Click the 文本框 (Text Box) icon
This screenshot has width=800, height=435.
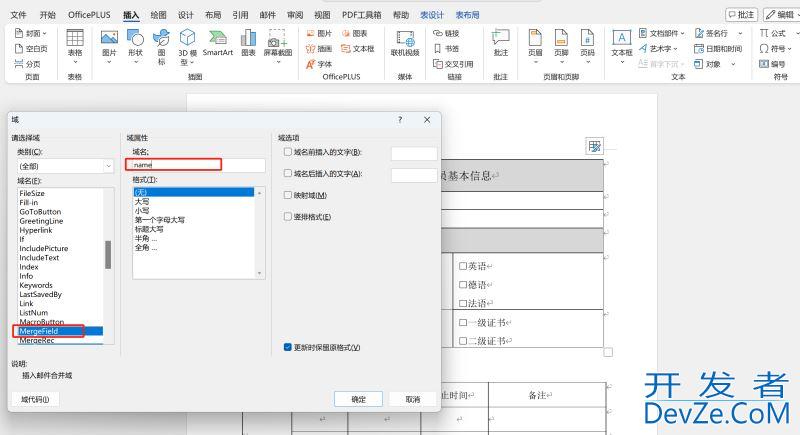(x=622, y=40)
